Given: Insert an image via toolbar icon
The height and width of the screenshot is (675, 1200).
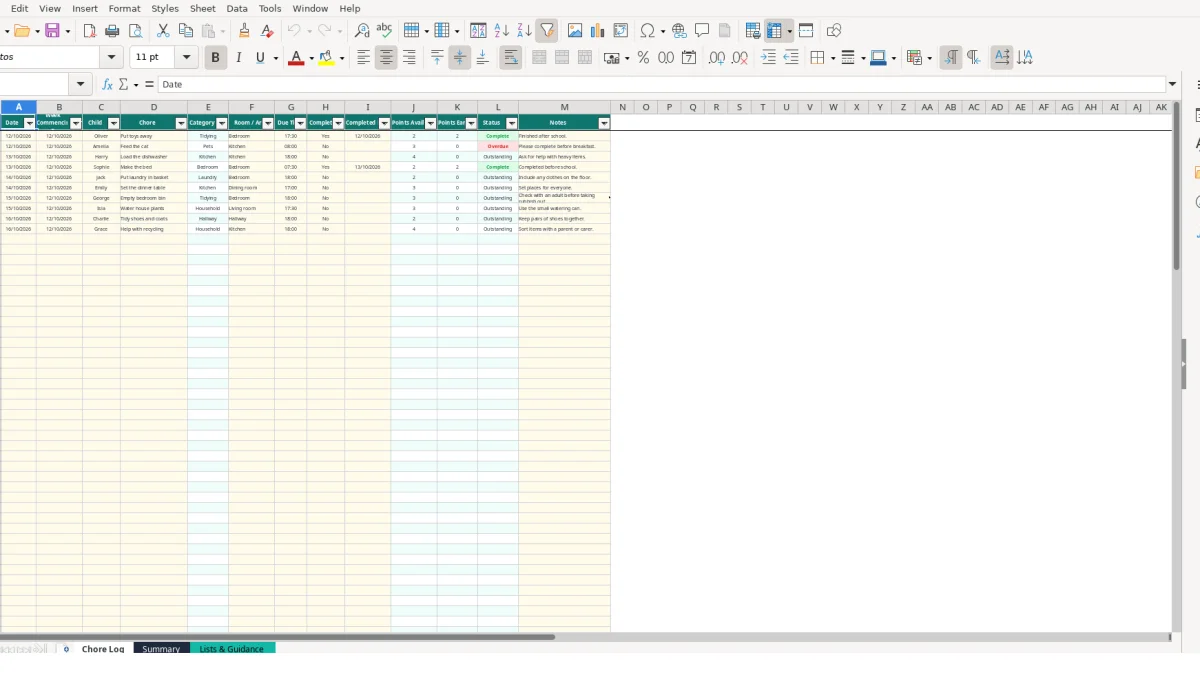Looking at the screenshot, I should click(x=575, y=31).
